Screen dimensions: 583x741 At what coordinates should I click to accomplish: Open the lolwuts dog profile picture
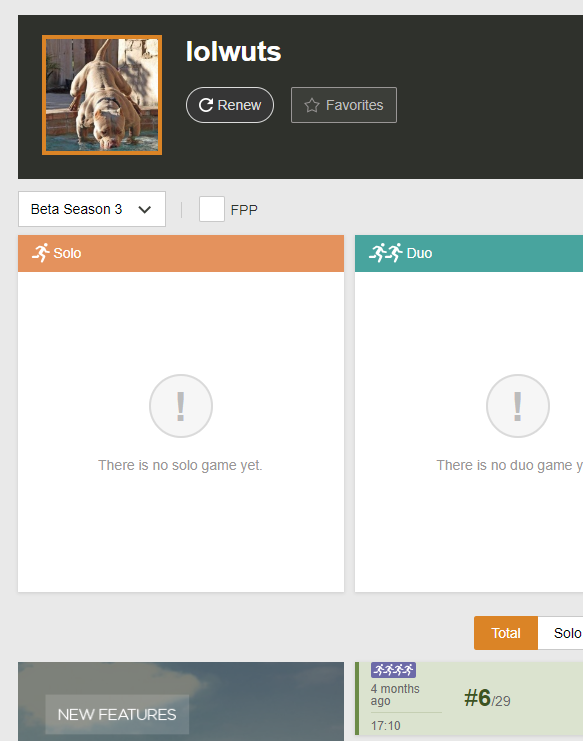[x=102, y=95]
